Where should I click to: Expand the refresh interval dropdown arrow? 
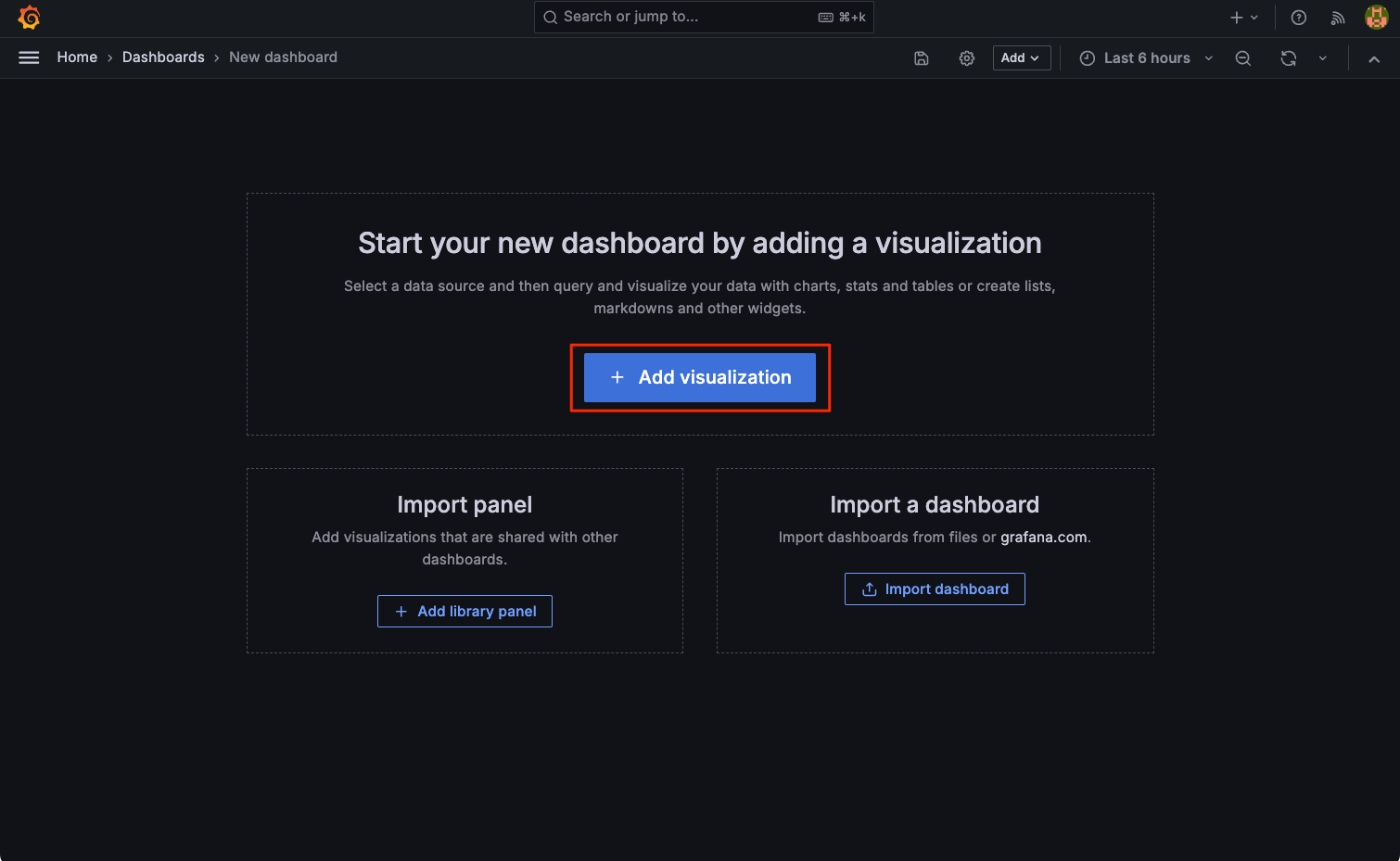(x=1322, y=58)
